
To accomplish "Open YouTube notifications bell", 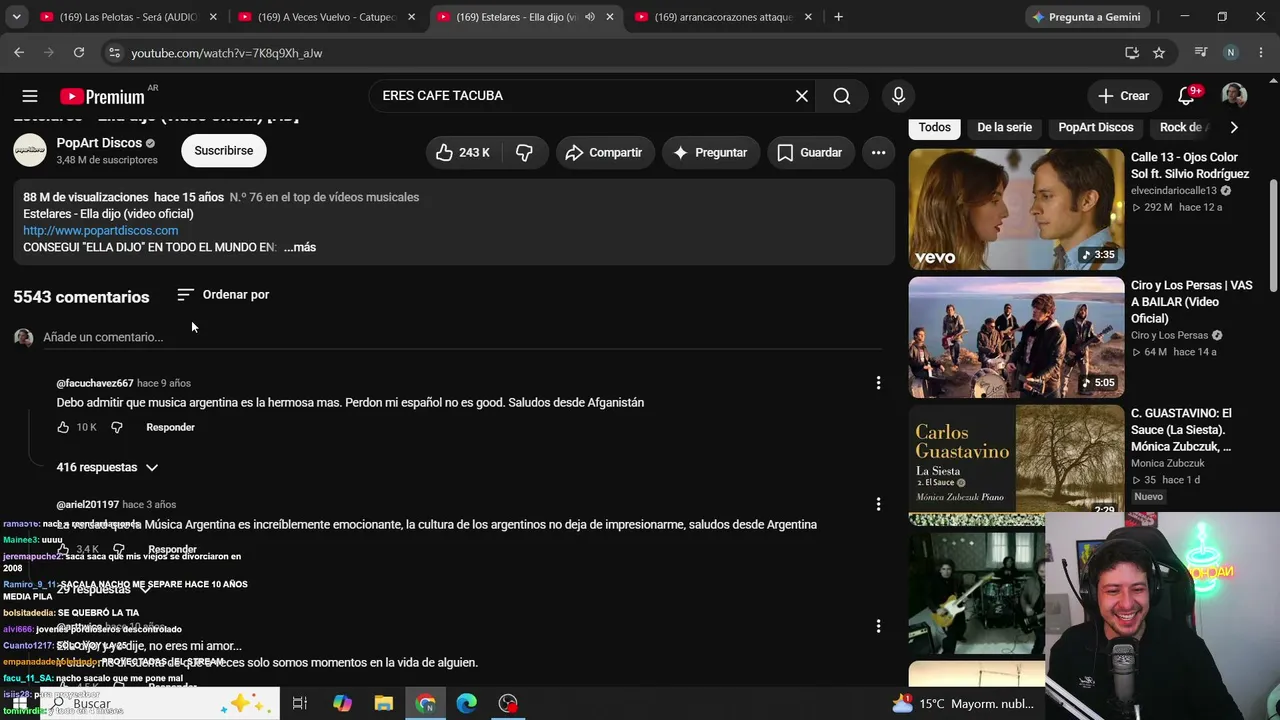I will pos(1186,96).
